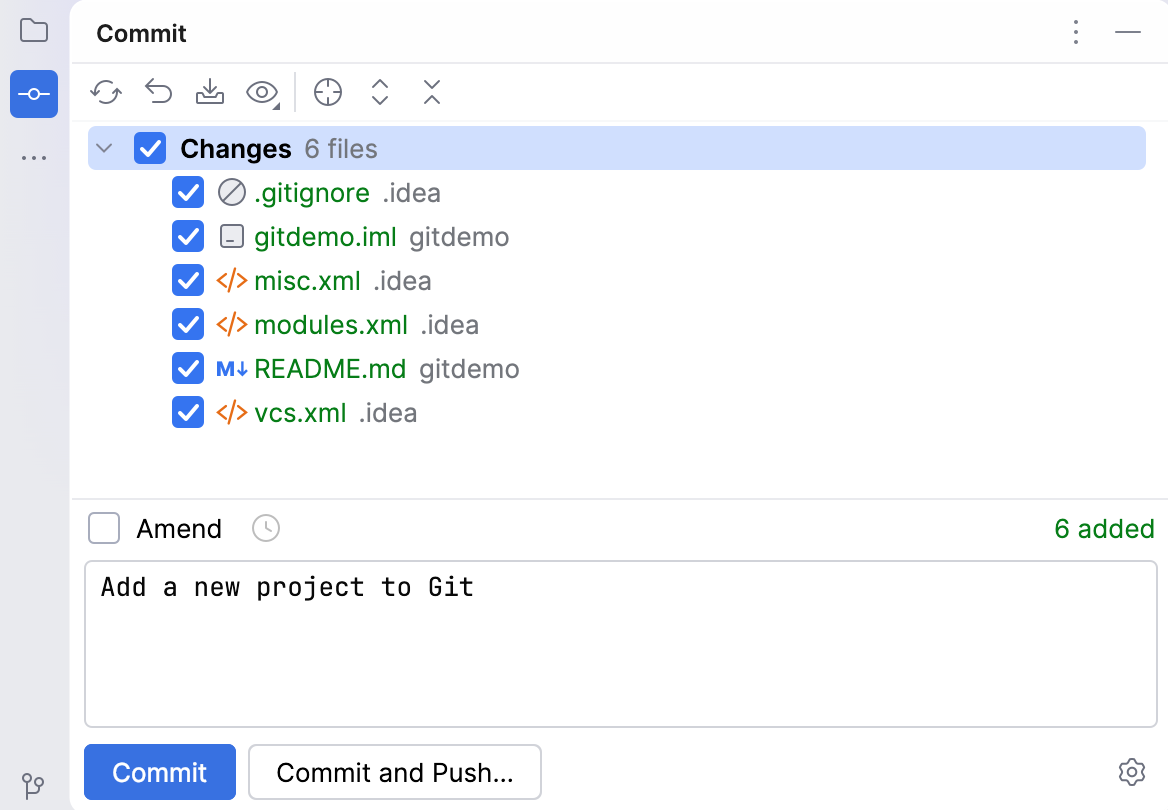
Task: Click the eye icon to change view options
Action: pos(259,92)
